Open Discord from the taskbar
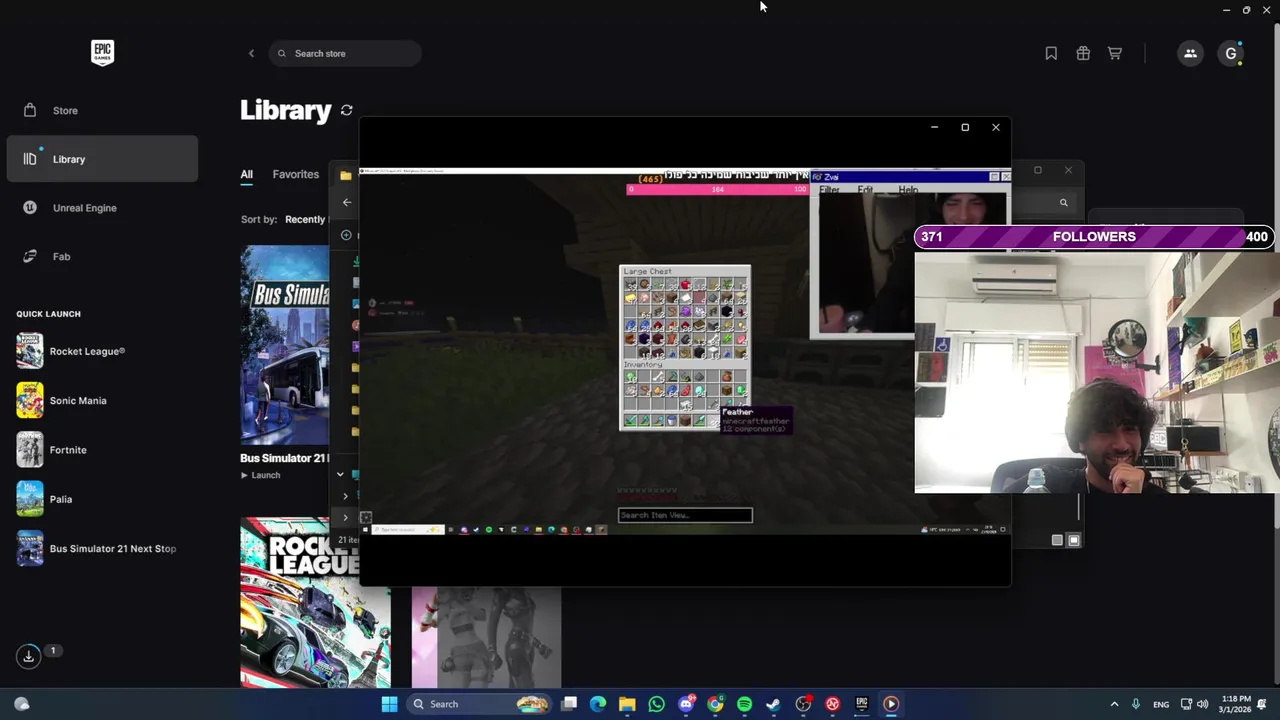The height and width of the screenshot is (720, 1280). pos(686,704)
